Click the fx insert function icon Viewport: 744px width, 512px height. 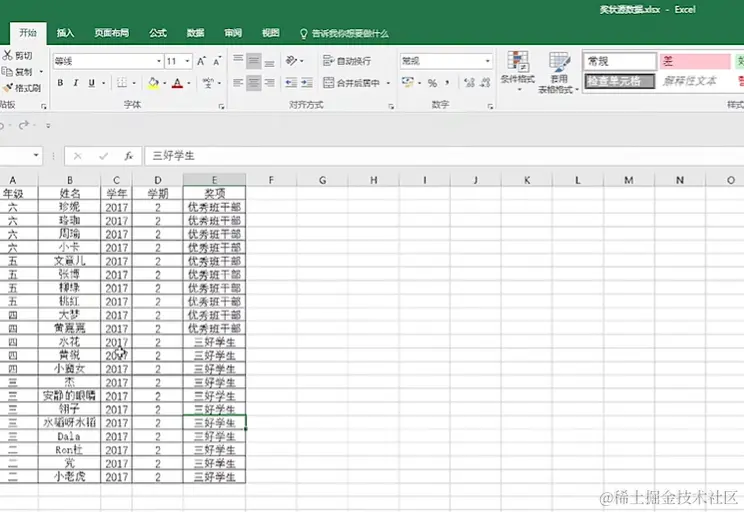[x=129, y=156]
